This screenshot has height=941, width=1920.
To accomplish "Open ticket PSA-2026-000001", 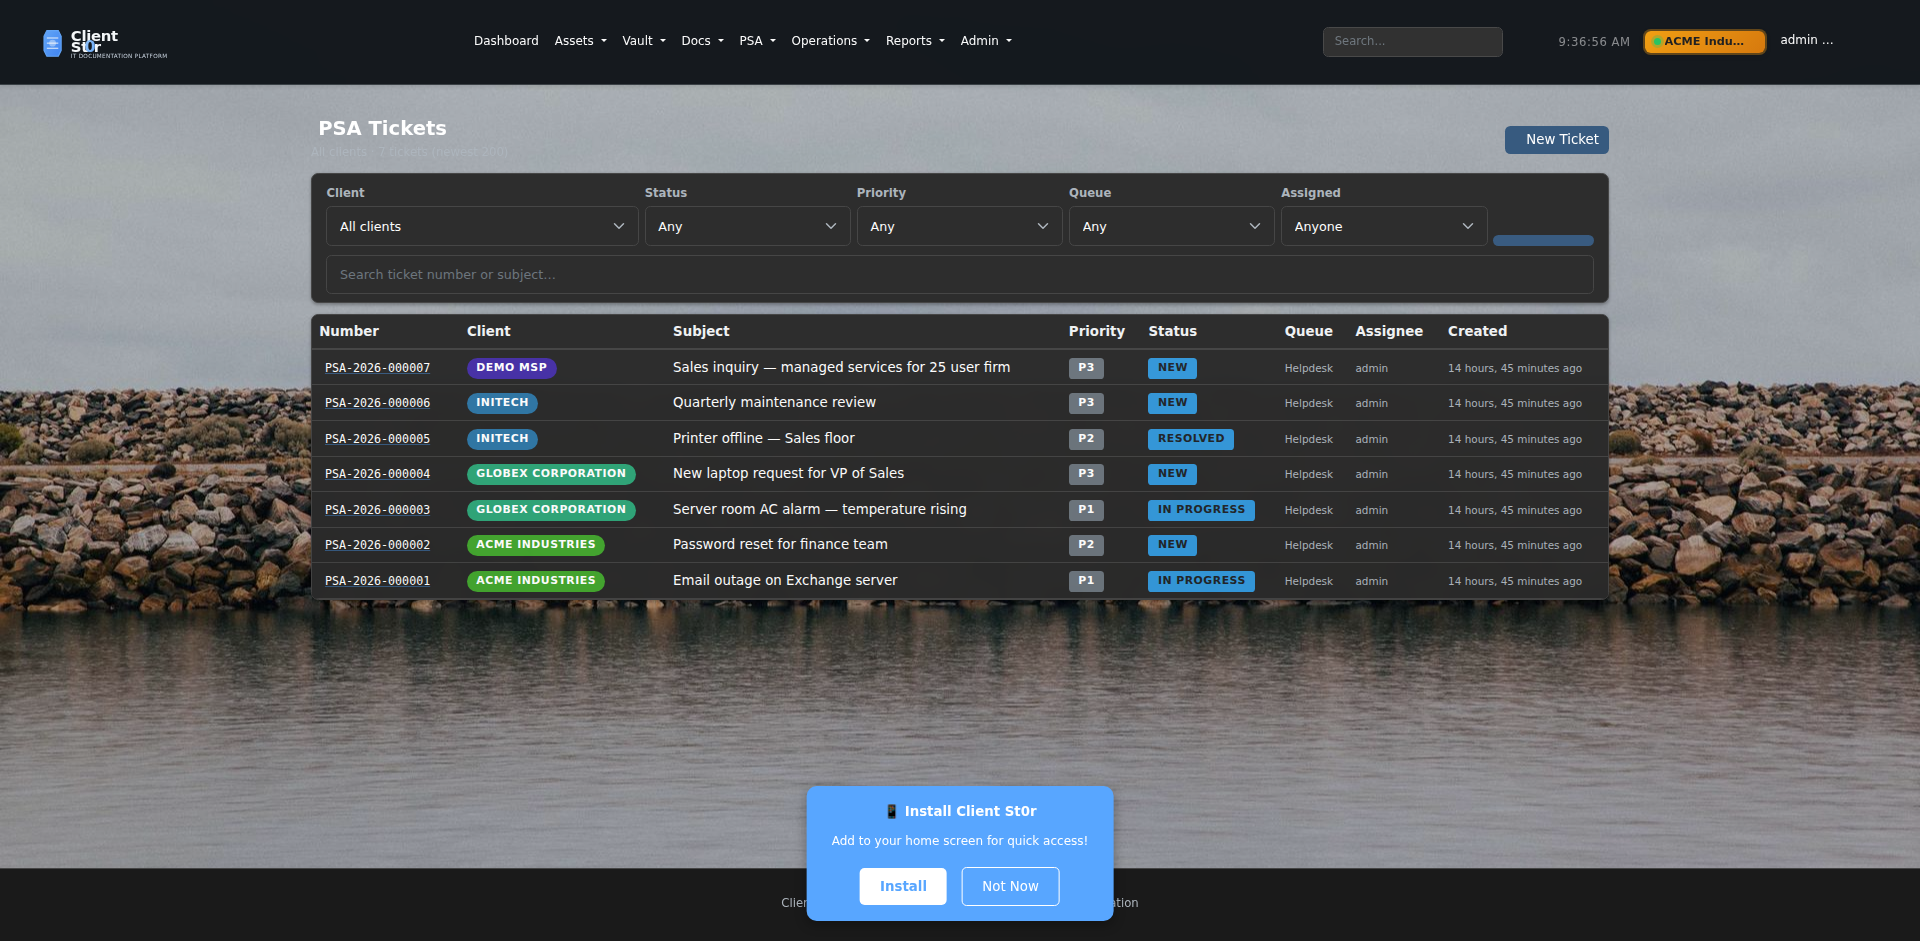I will click(x=377, y=581).
